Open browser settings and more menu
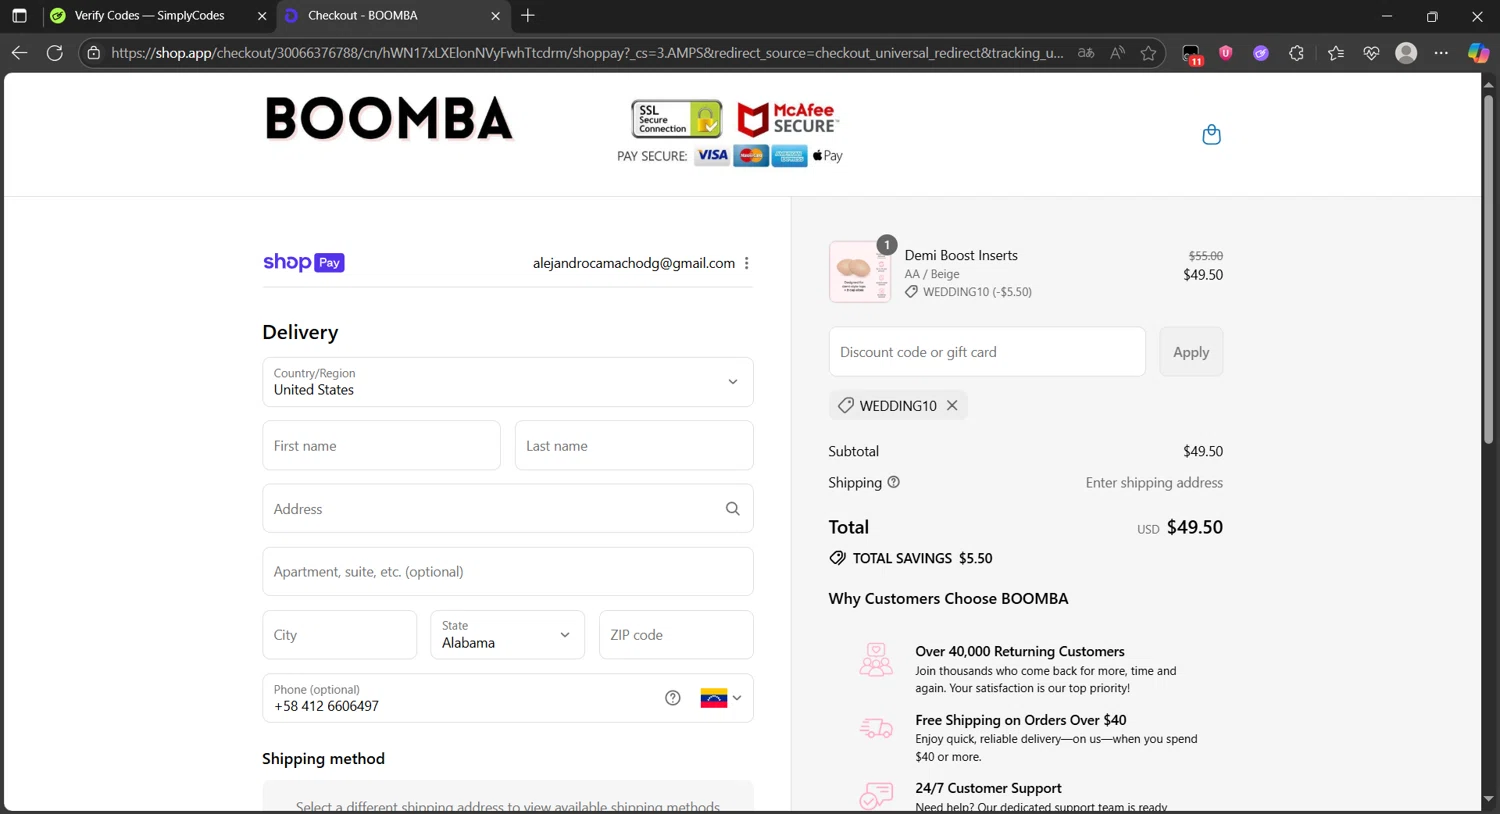 pyautogui.click(x=1441, y=53)
